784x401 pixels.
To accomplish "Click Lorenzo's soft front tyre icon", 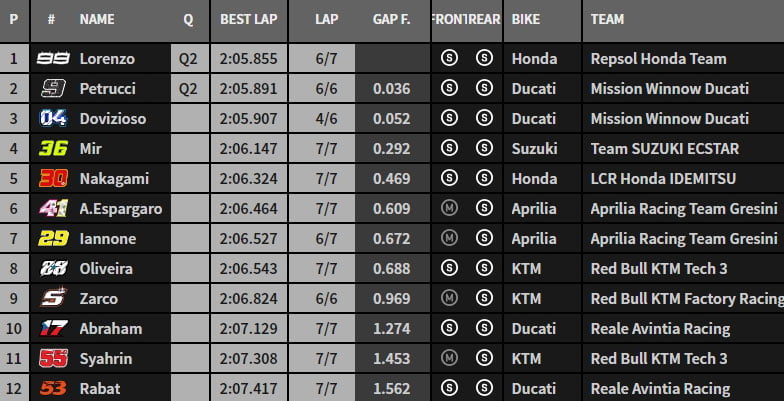I will click(450, 59).
